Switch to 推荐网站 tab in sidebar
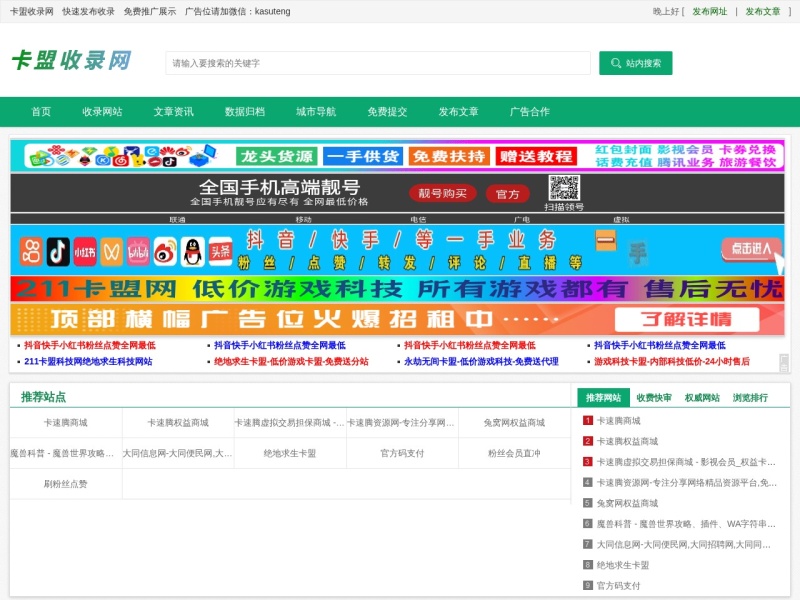 [x=603, y=397]
